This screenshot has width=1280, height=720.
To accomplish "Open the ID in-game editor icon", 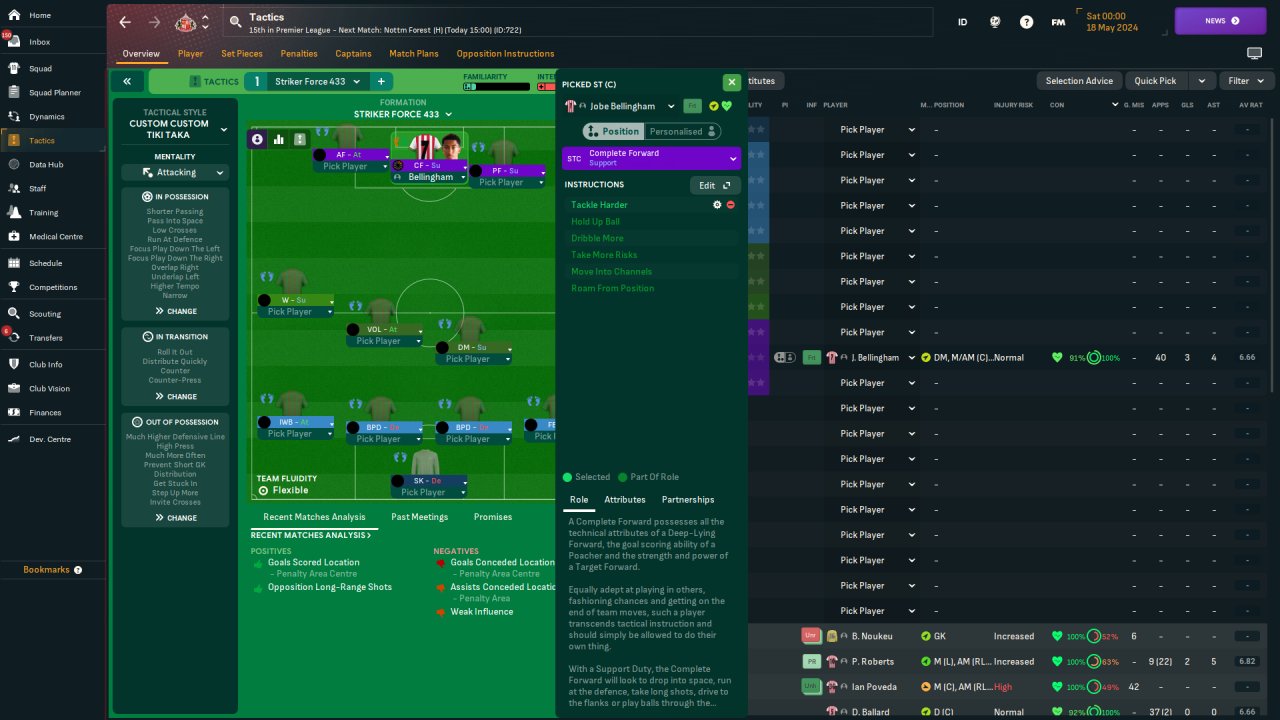I will [x=963, y=22].
